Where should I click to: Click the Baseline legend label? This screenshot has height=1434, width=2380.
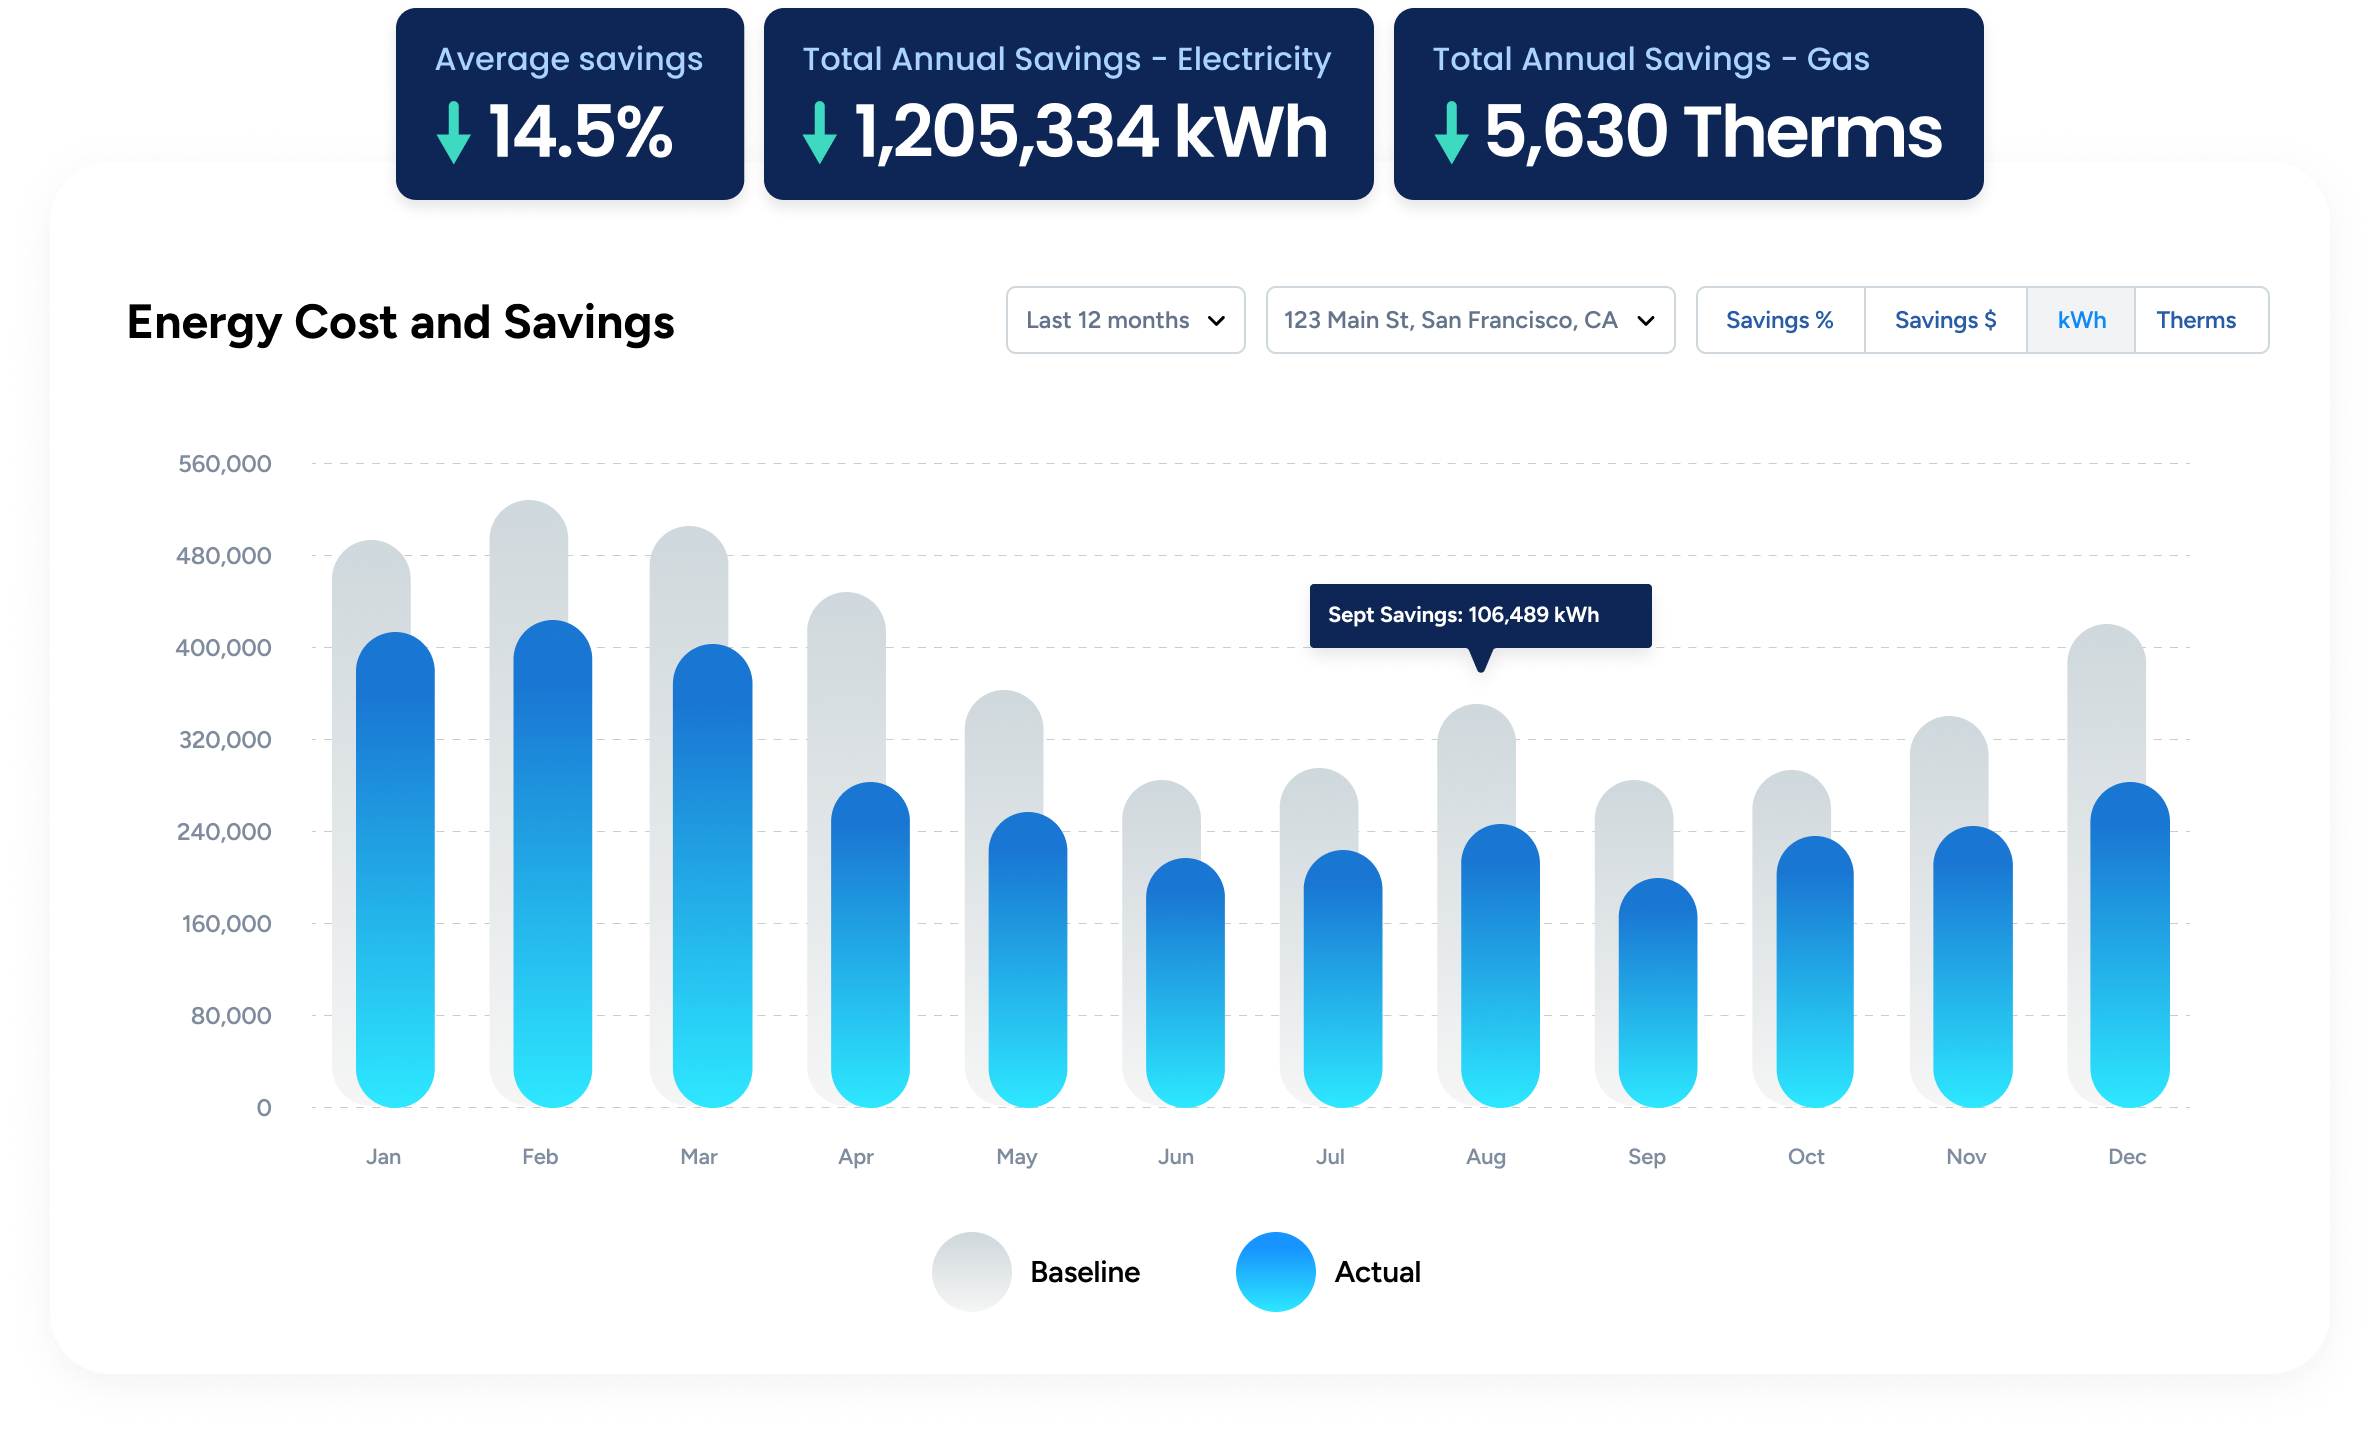[1085, 1272]
